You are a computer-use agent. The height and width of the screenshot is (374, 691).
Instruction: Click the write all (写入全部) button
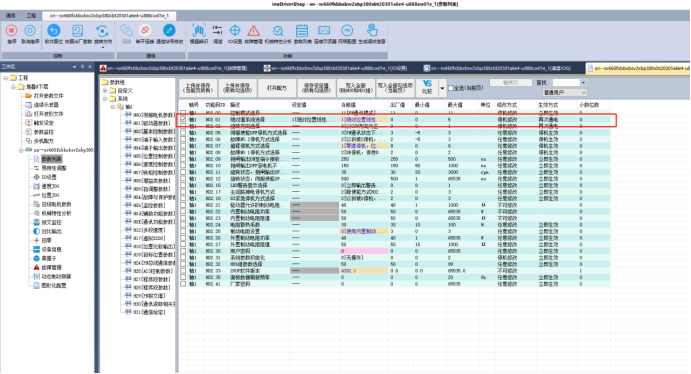356,88
